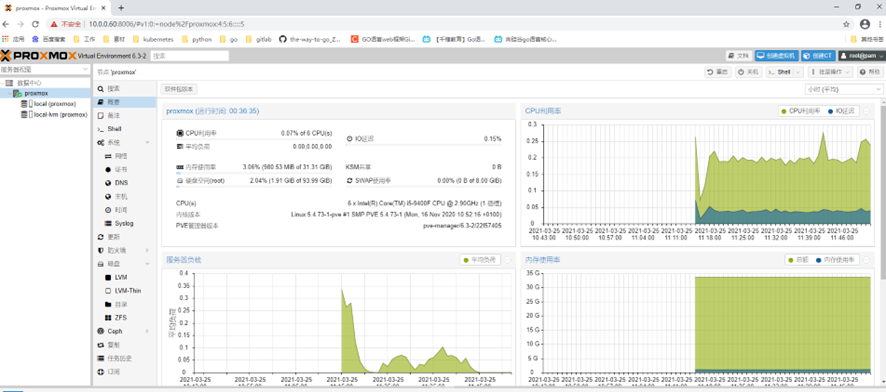Click the Create CT (创建CT) button
The image size is (886, 392).
coord(818,56)
